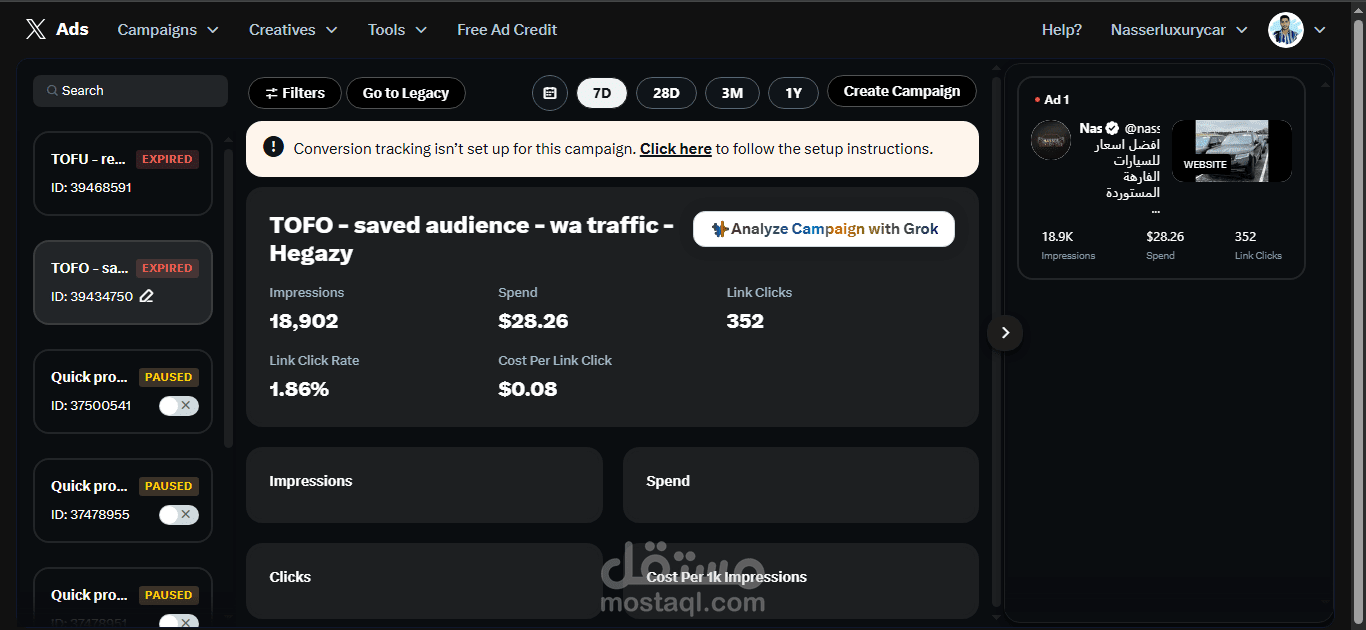Image resolution: width=1366 pixels, height=630 pixels.
Task: Click the Clicks chart card
Action: point(424,581)
